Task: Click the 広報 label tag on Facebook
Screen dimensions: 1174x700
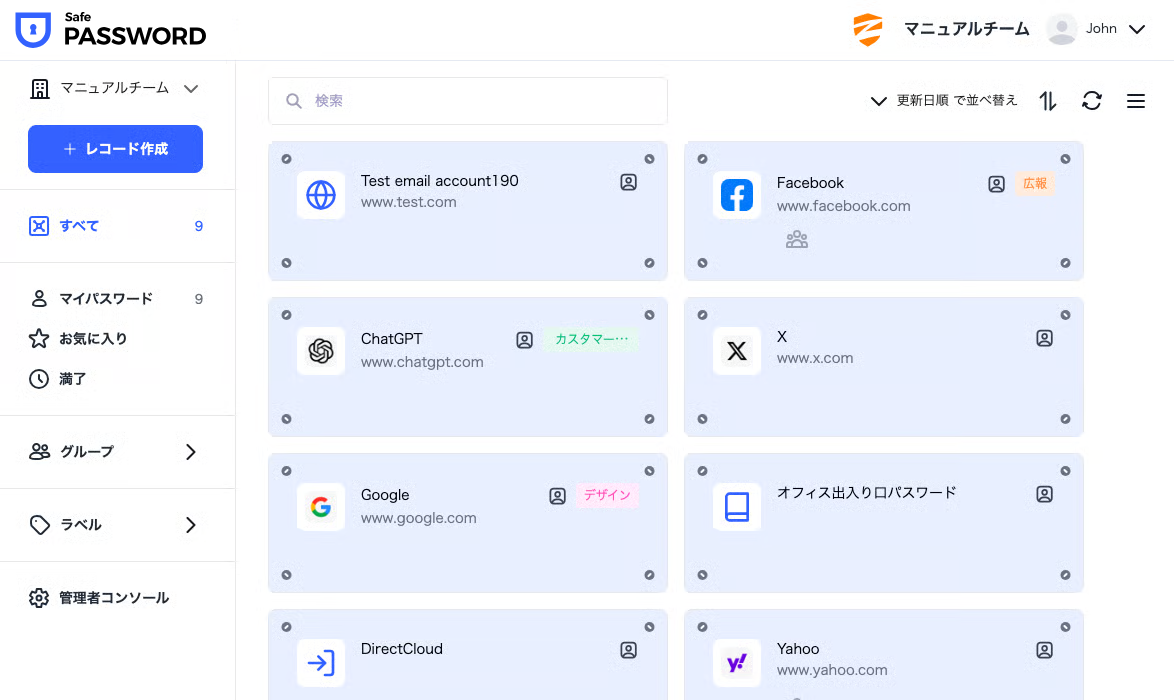Action: click(x=1035, y=184)
